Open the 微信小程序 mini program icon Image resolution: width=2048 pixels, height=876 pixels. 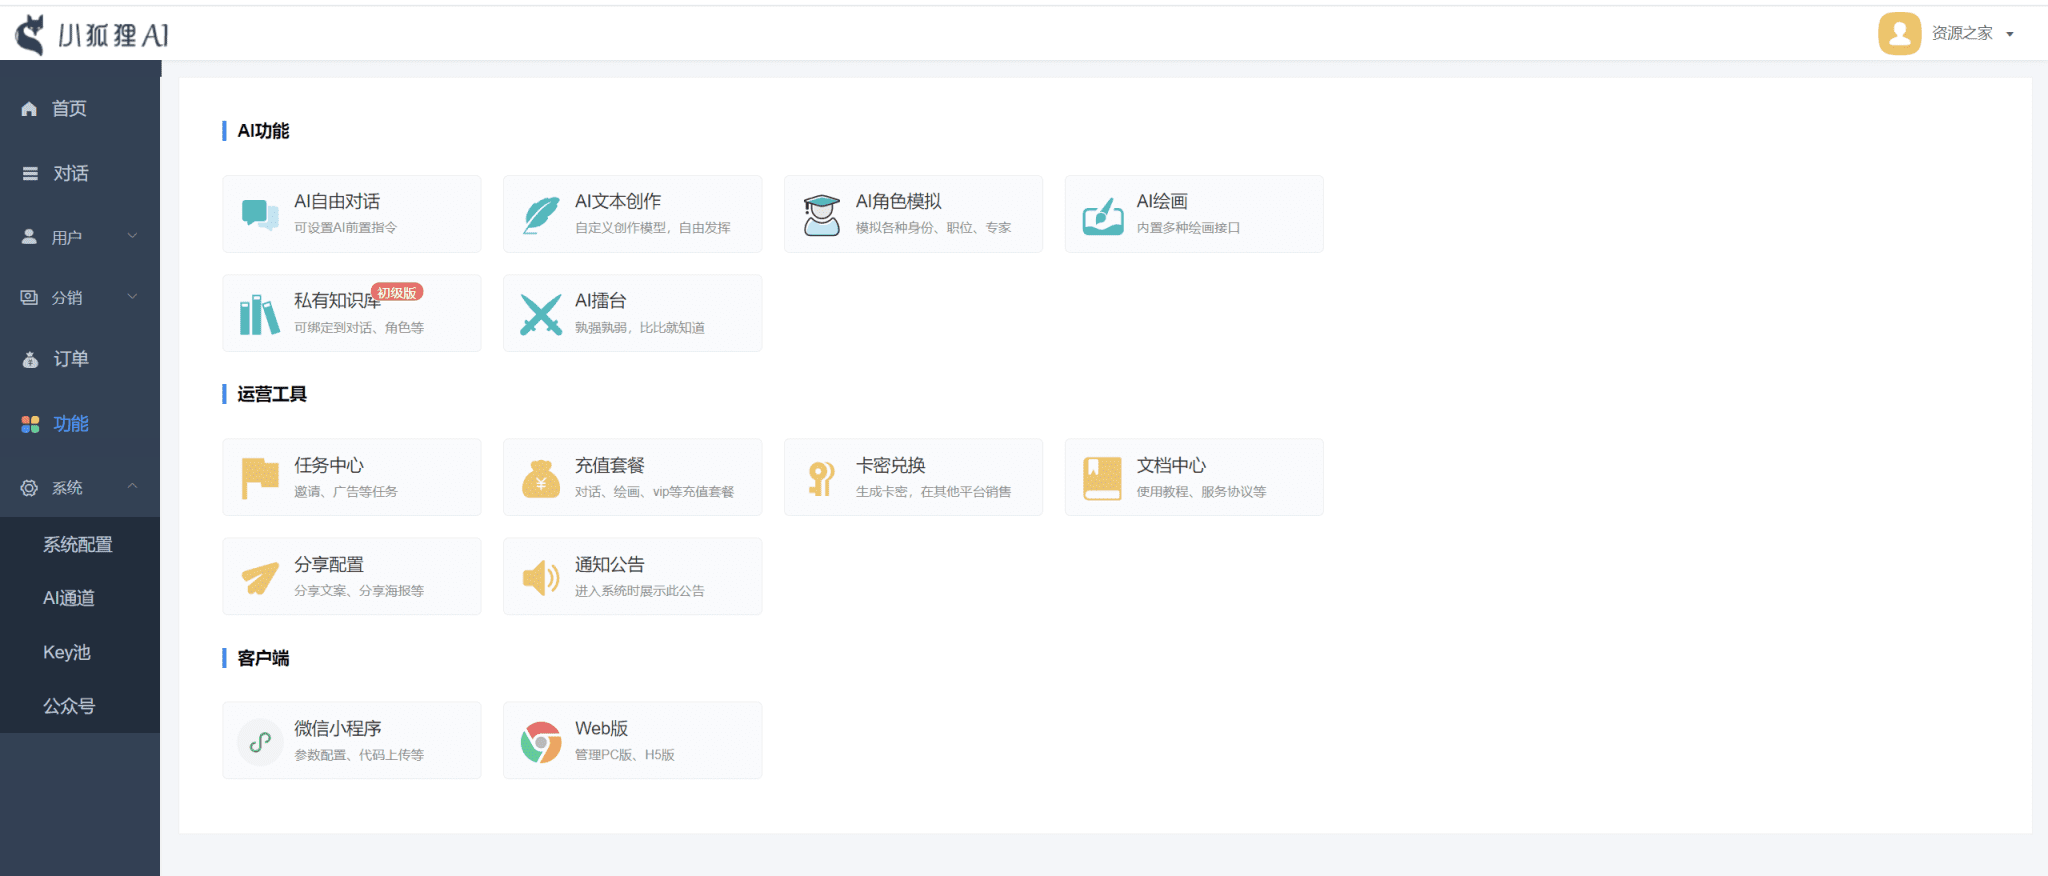(260, 742)
